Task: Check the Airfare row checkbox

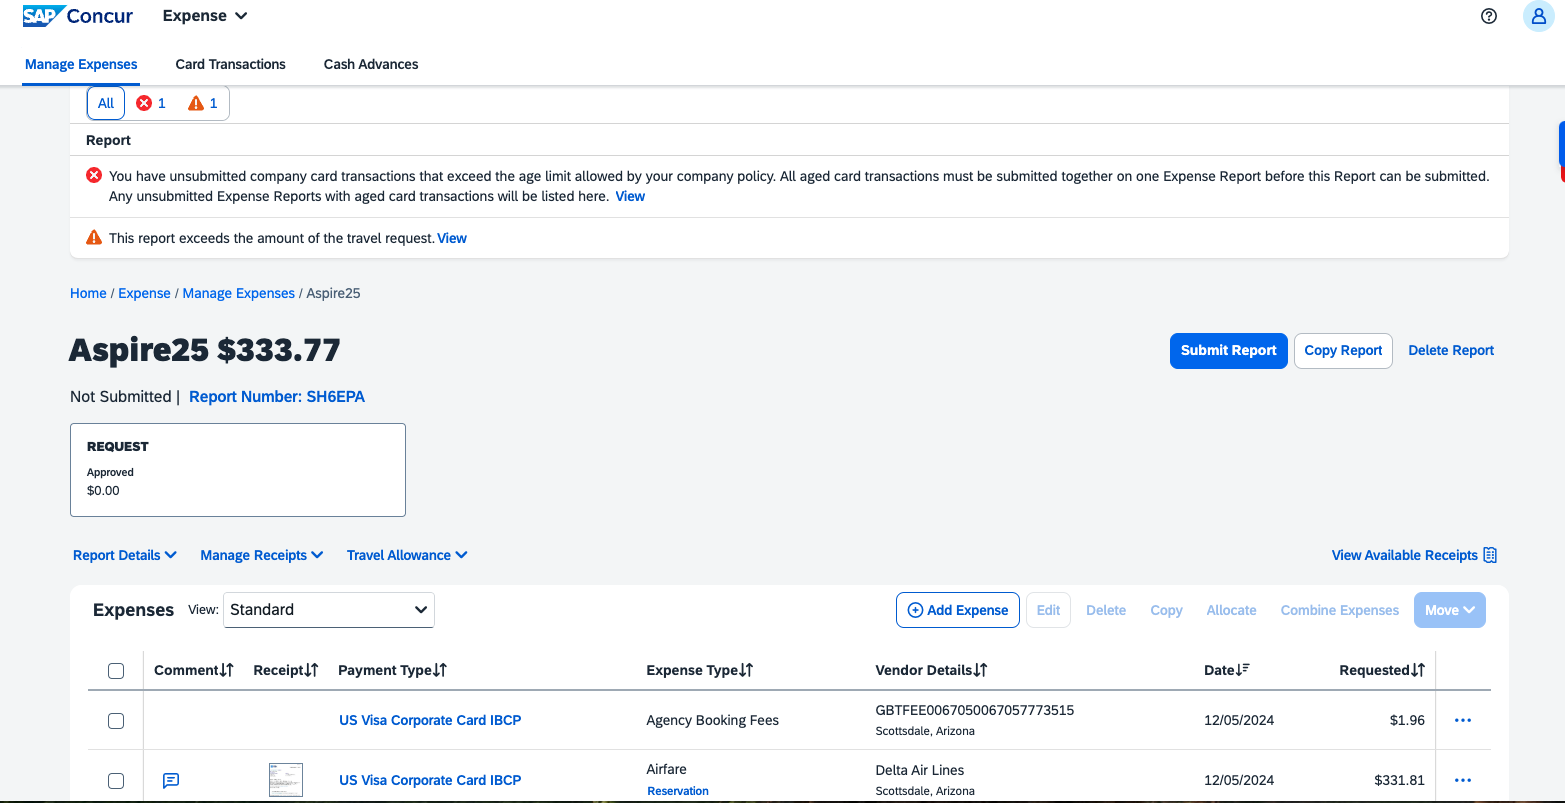Action: 116,781
